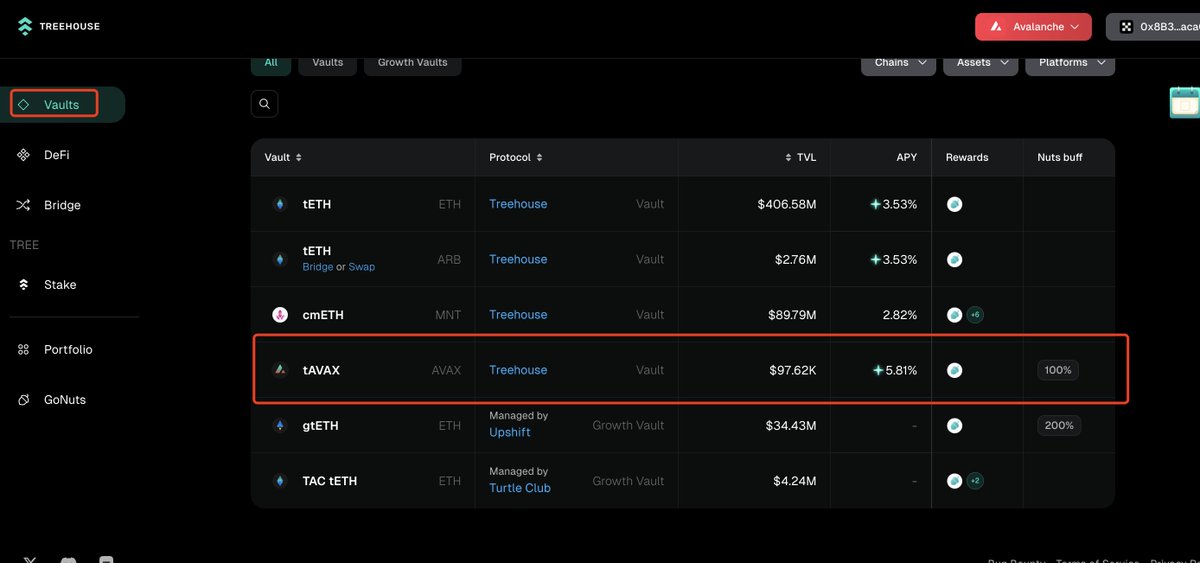Click the Portfolio grid icon
Screen dimensions: 1200x563
pos(24,350)
